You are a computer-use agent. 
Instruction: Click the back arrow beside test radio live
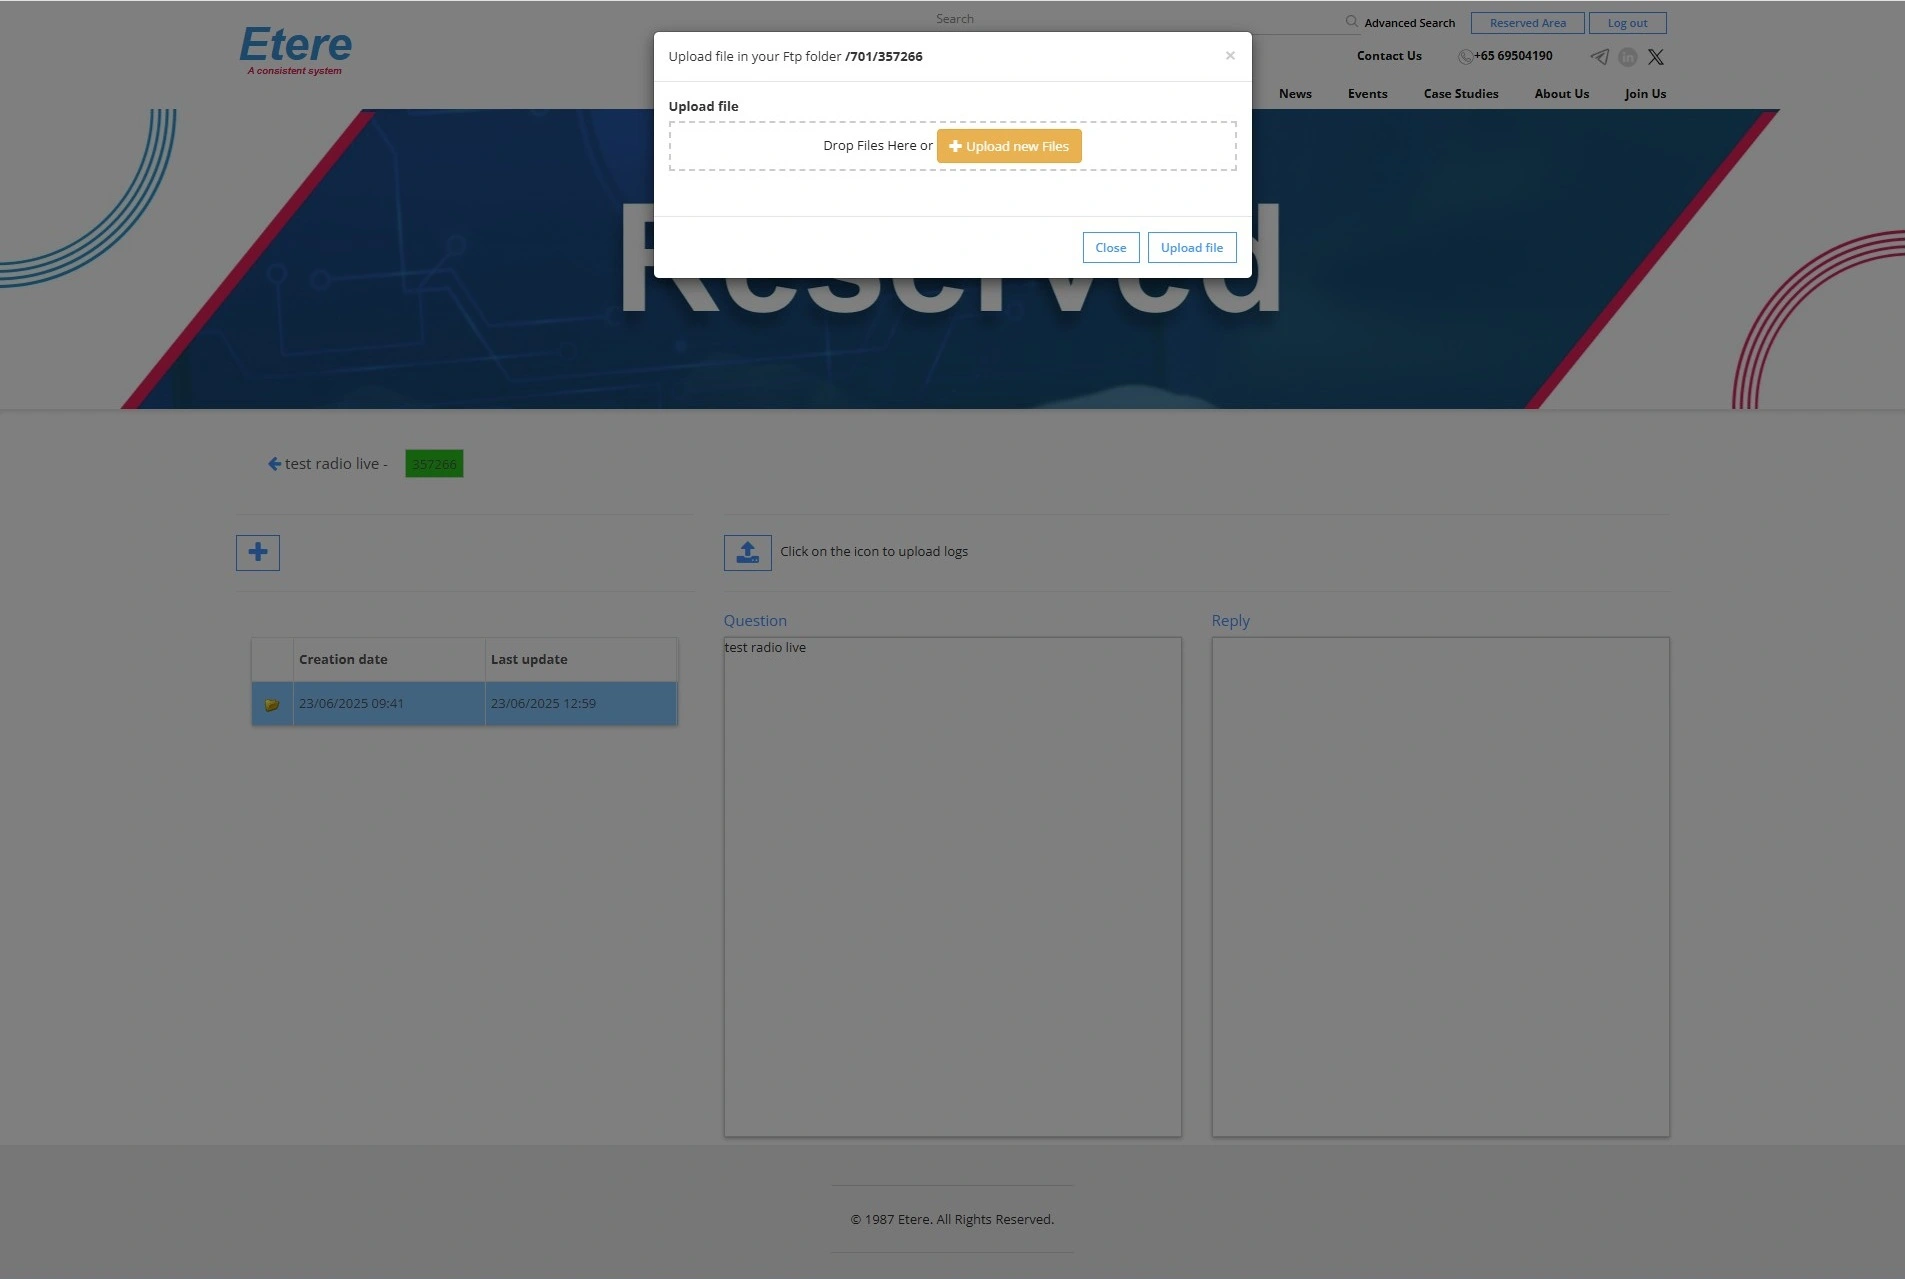274,464
